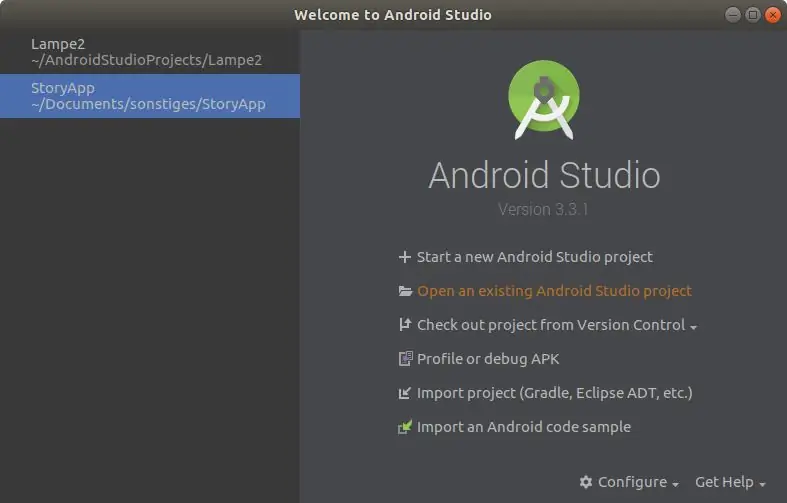Click the Android Studio heading text
The height and width of the screenshot is (503, 787).
click(x=544, y=175)
